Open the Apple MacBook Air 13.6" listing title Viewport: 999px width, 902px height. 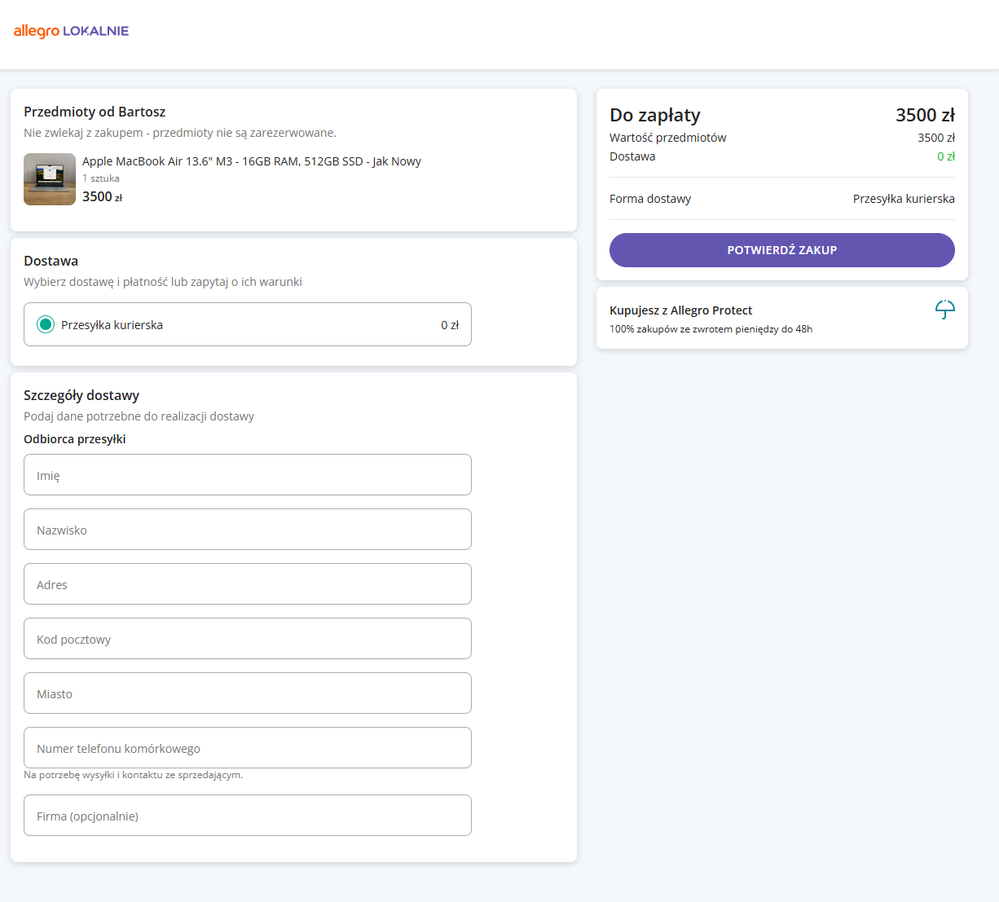click(252, 161)
